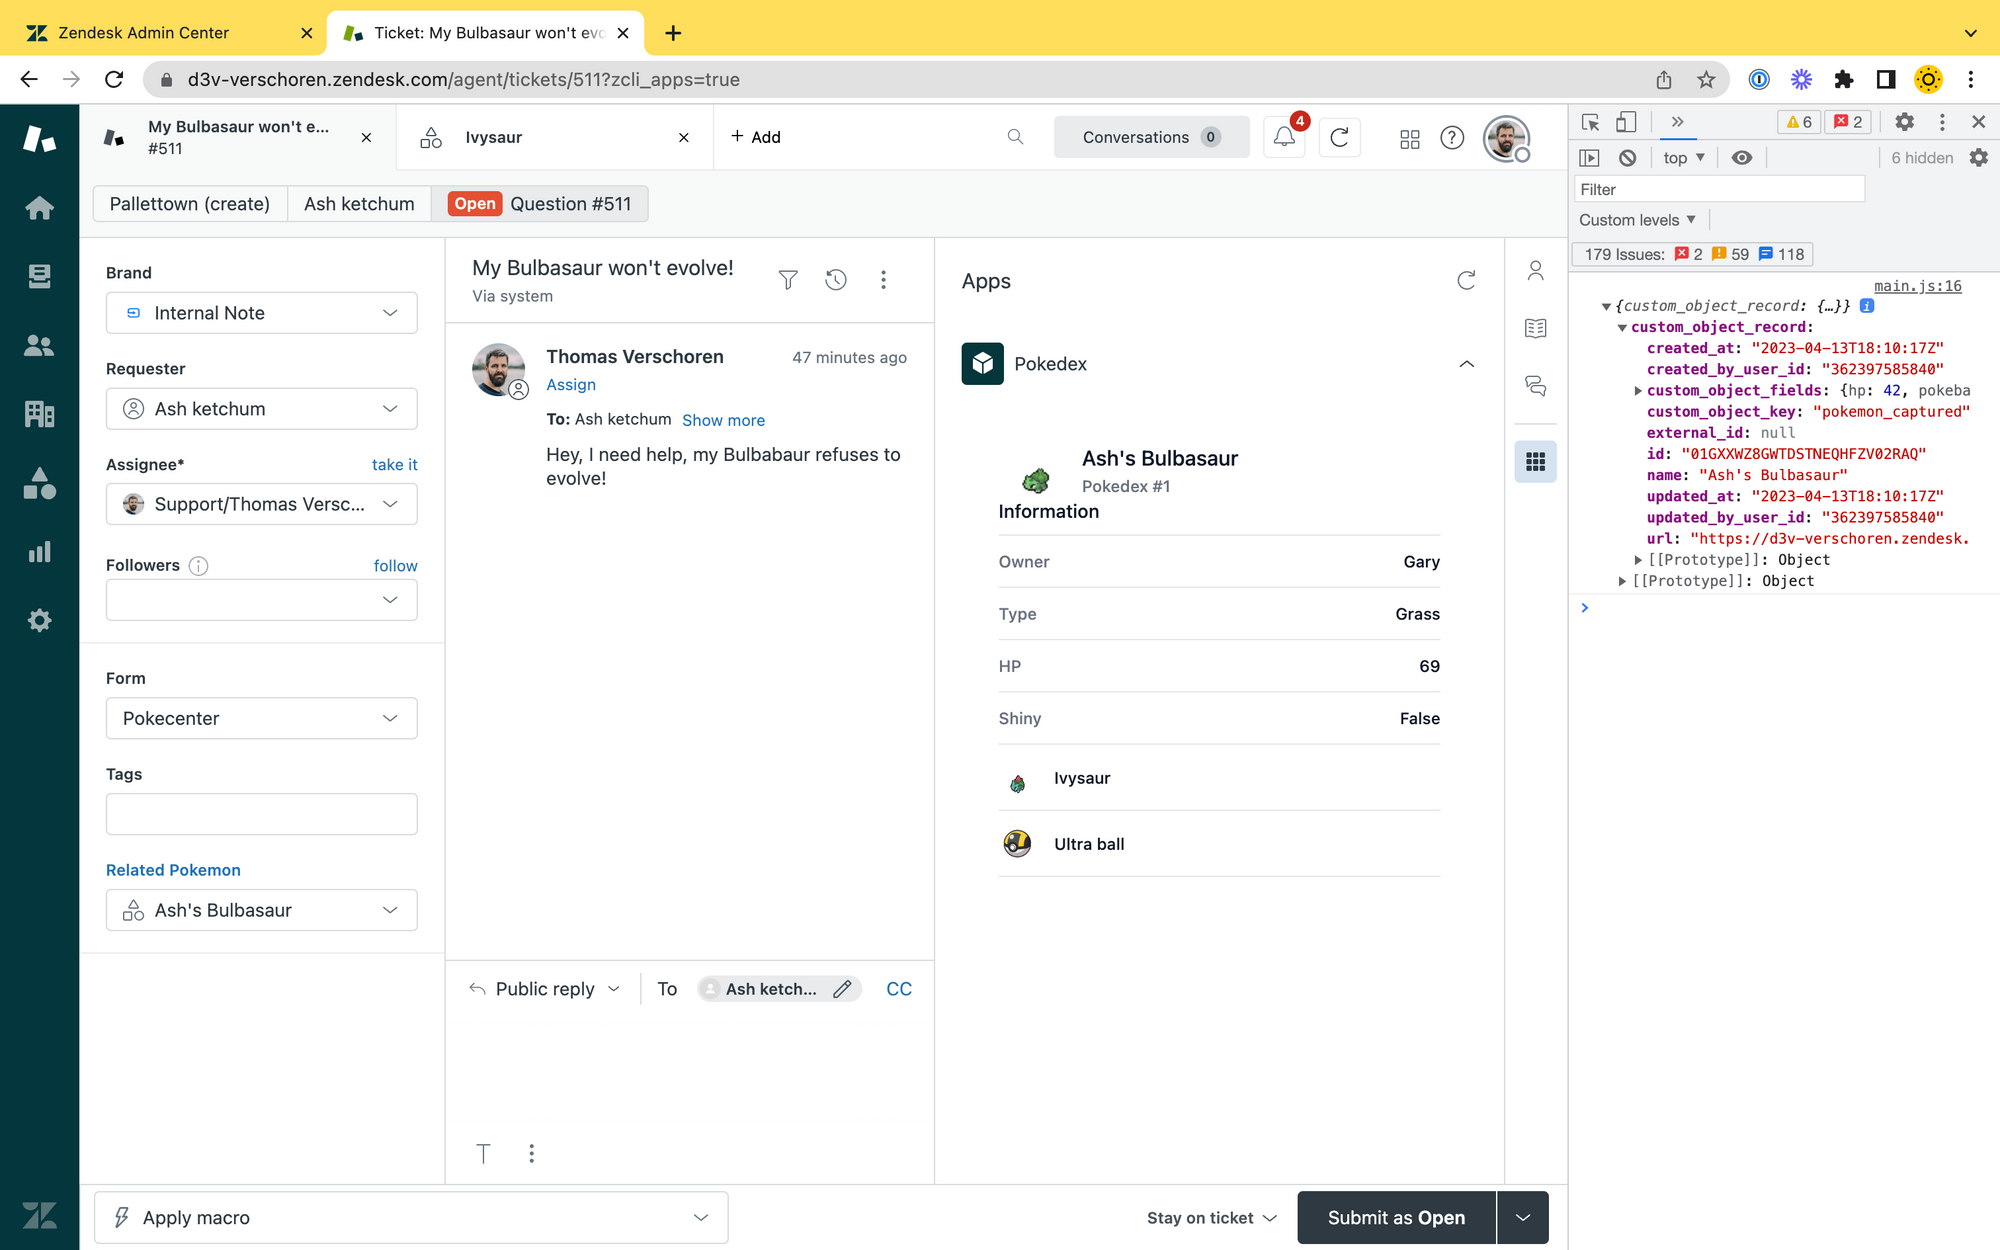Open Customers in left navigation
Viewport: 2000px width, 1250px height.
click(x=39, y=345)
